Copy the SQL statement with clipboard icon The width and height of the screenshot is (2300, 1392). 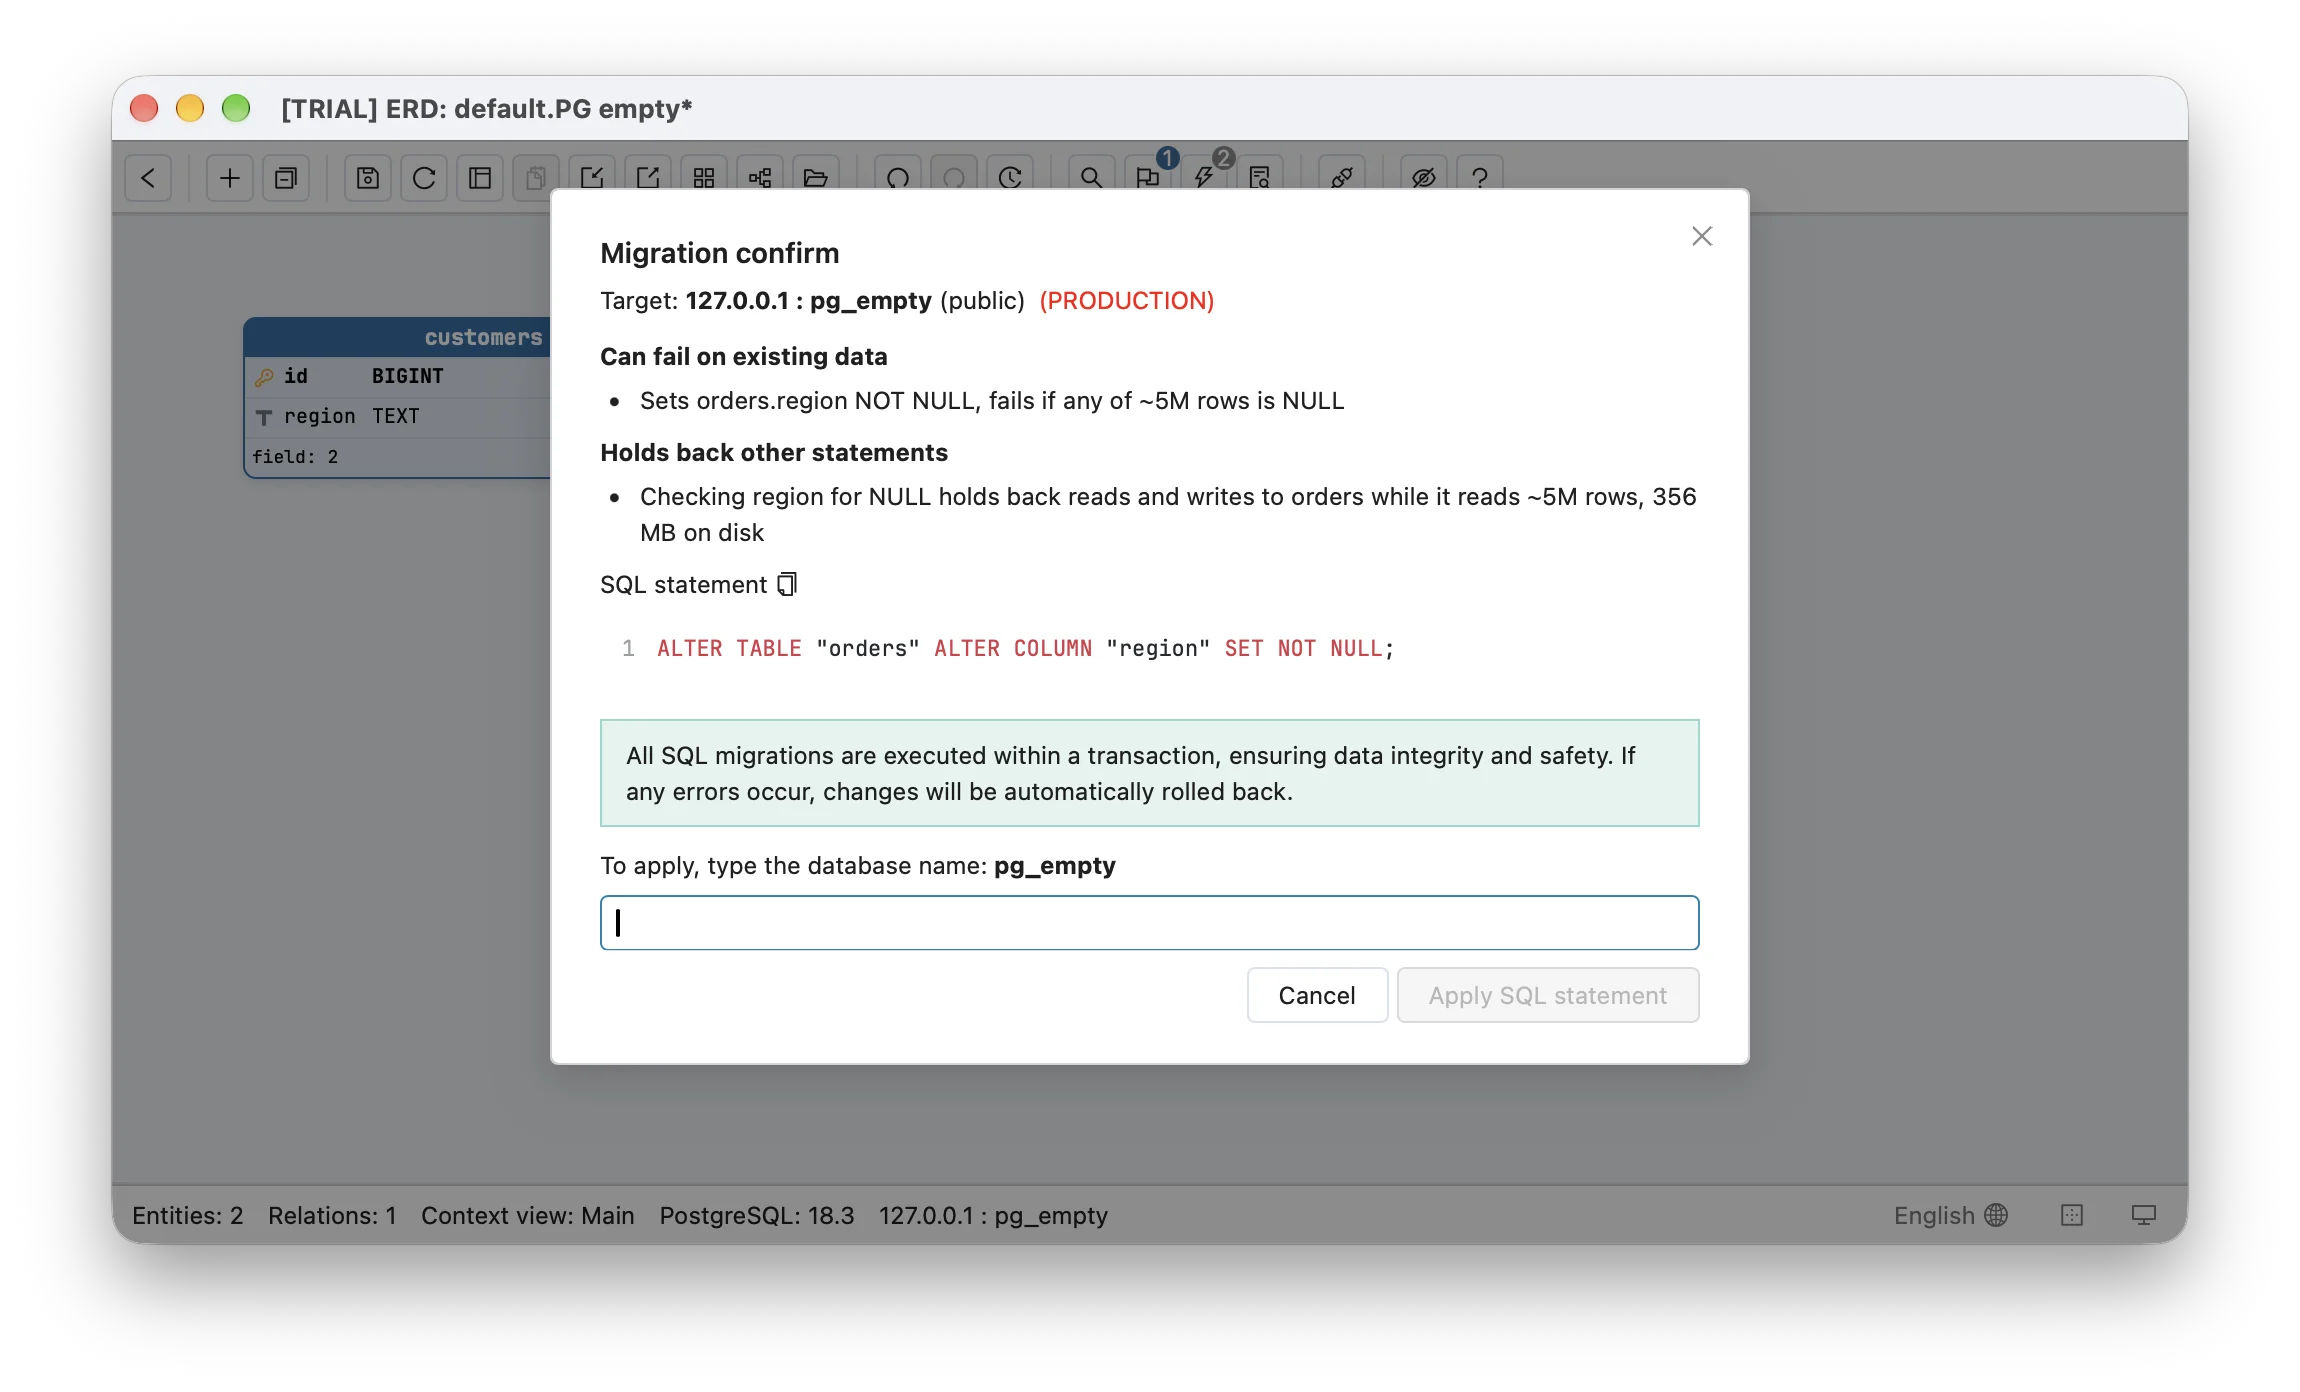coord(788,584)
